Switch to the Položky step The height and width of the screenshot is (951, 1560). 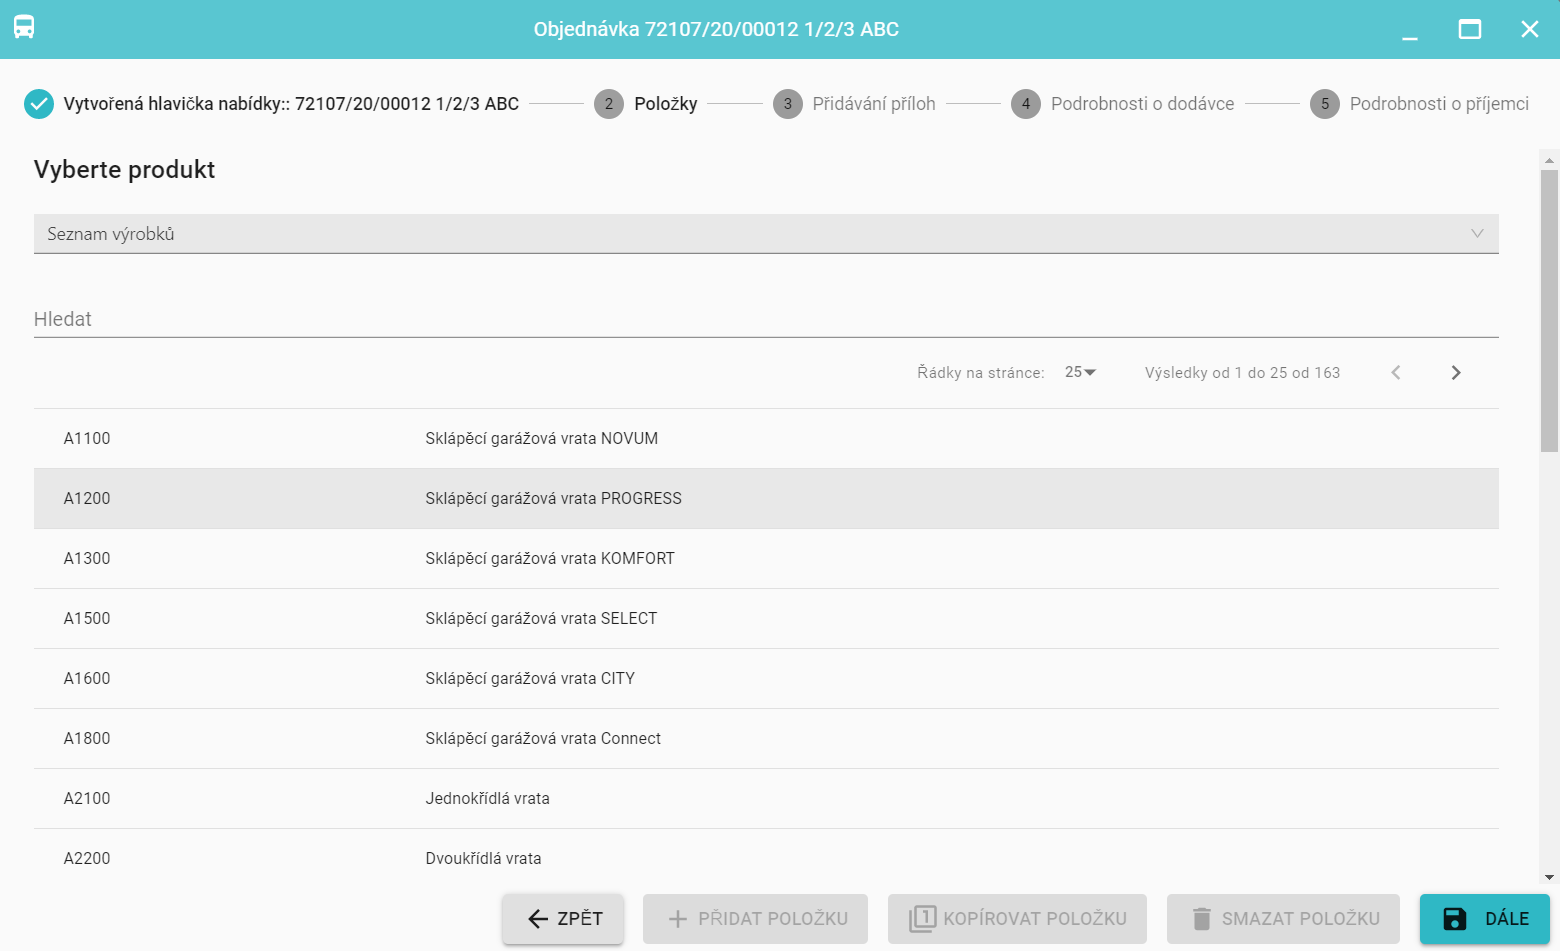(665, 104)
